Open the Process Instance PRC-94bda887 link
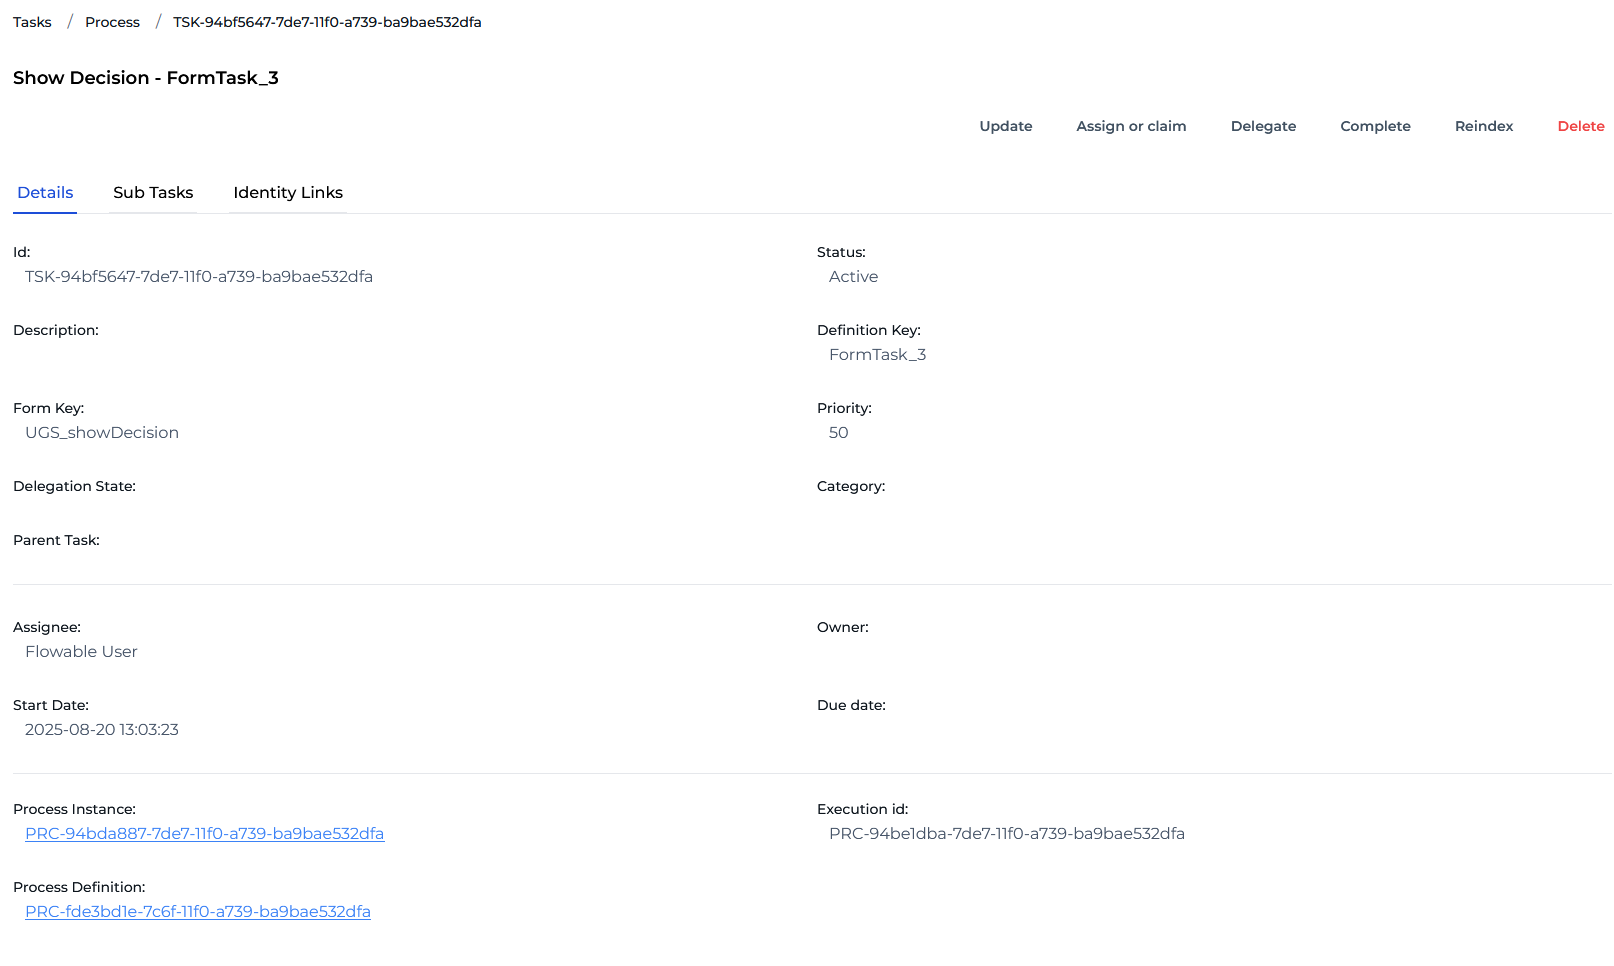Viewport: 1614px width, 966px height. pyautogui.click(x=205, y=832)
